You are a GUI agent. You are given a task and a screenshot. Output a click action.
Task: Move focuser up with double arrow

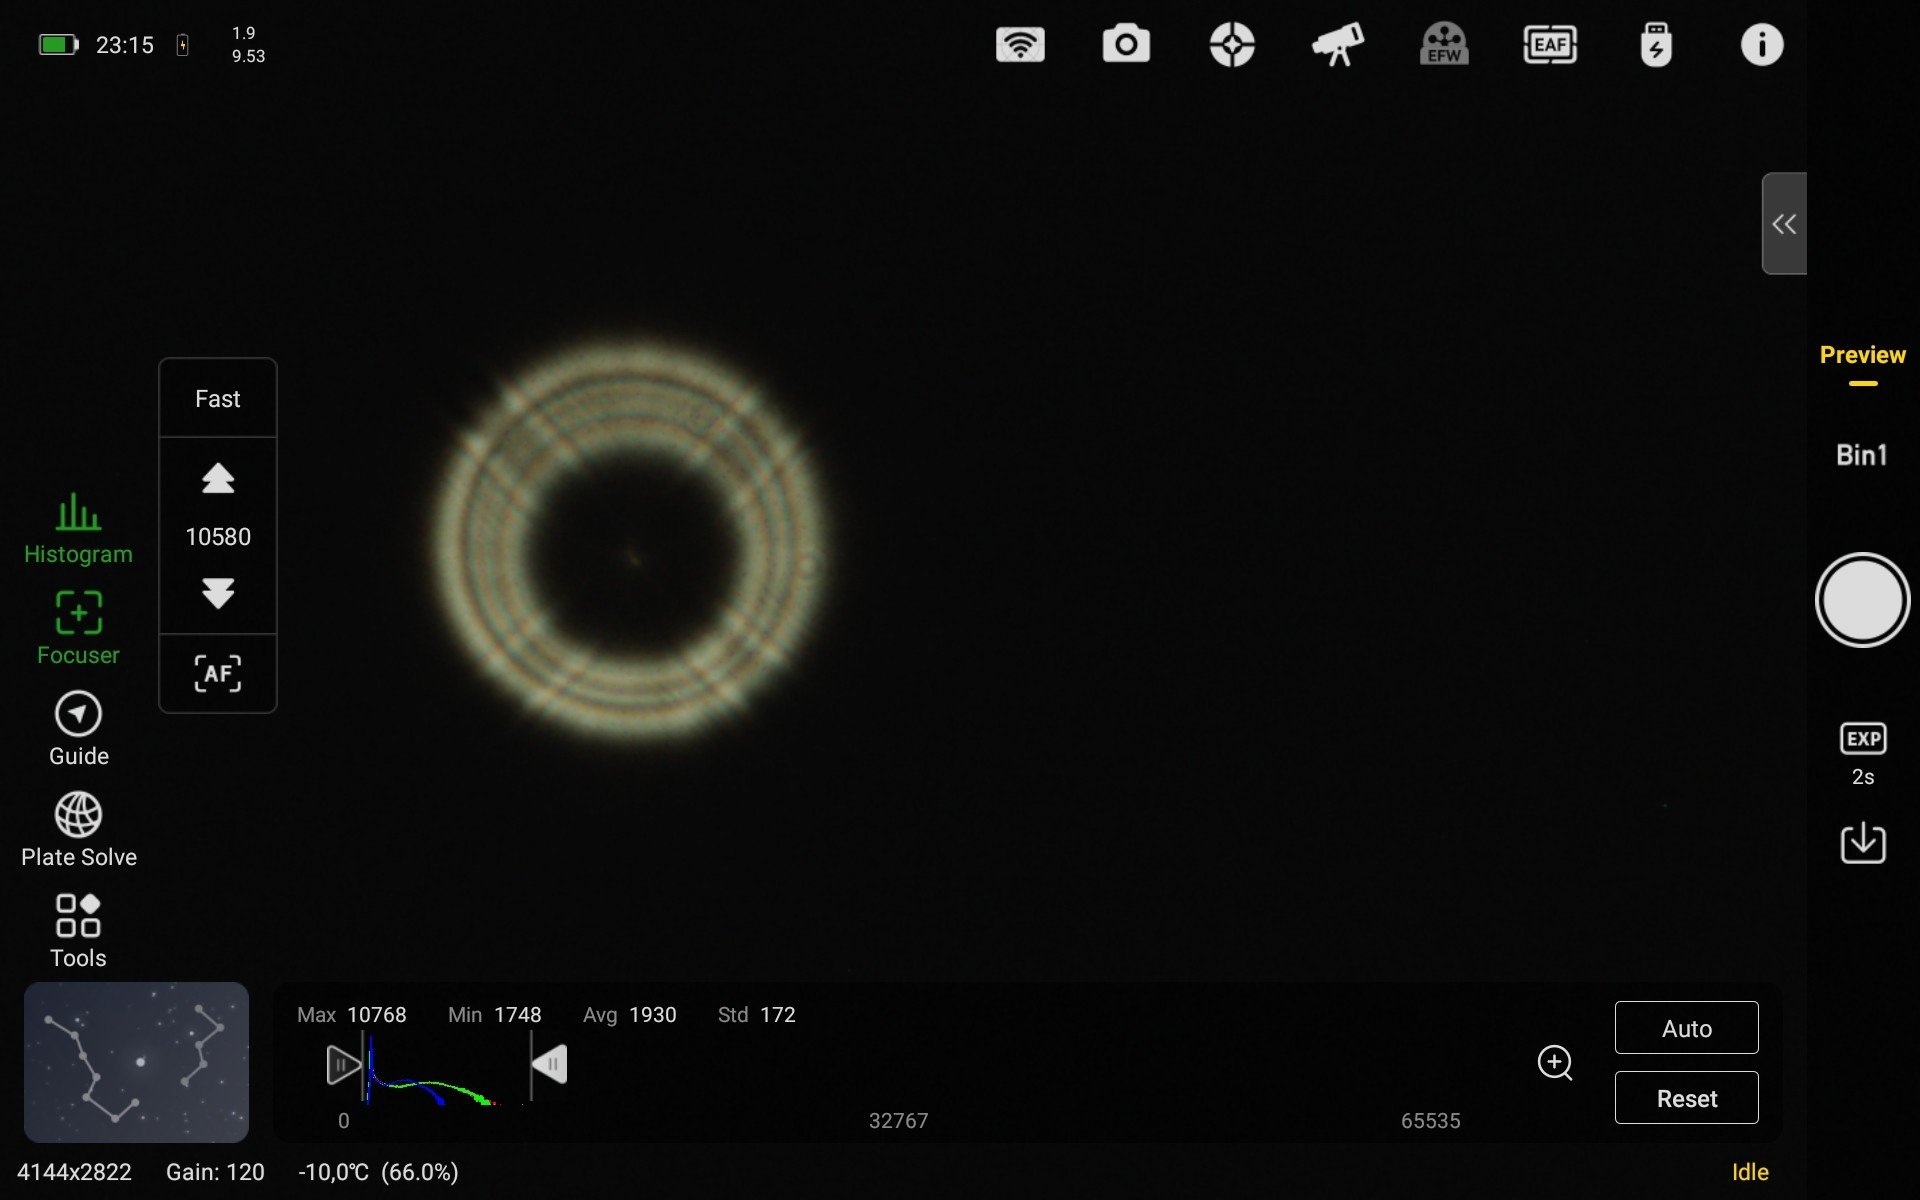pos(218,479)
